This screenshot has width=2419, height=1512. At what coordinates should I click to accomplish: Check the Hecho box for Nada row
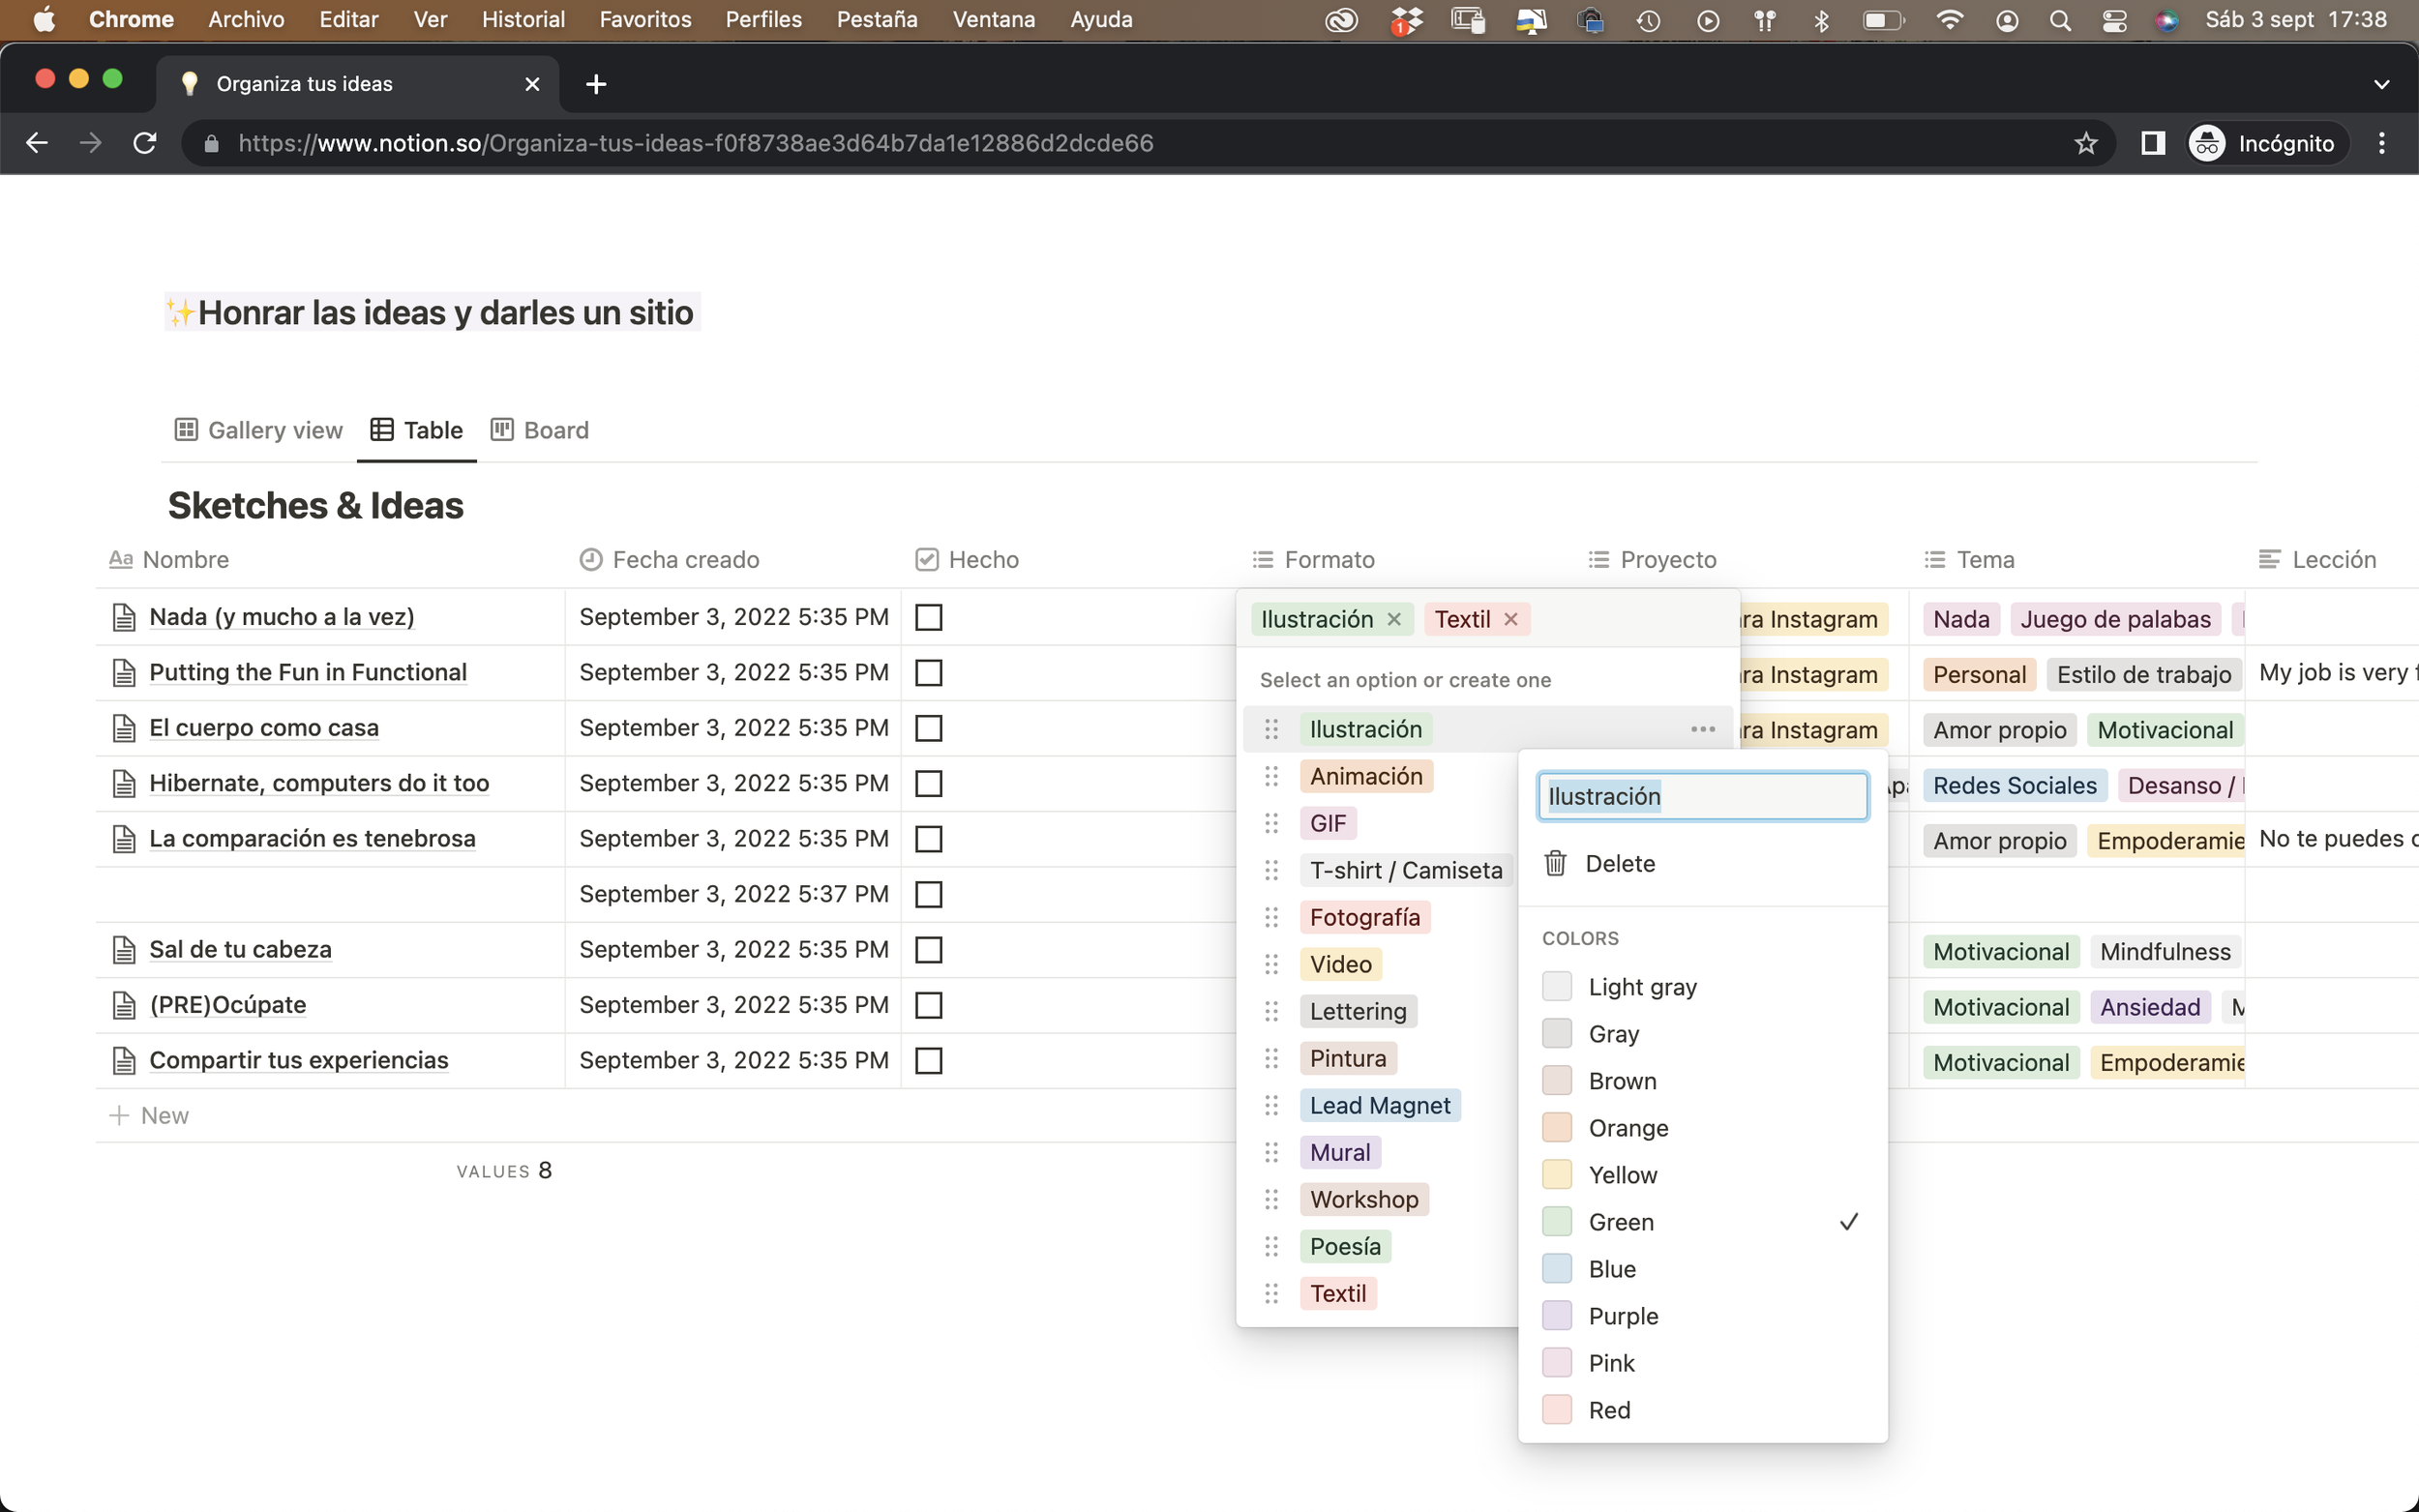(x=929, y=617)
